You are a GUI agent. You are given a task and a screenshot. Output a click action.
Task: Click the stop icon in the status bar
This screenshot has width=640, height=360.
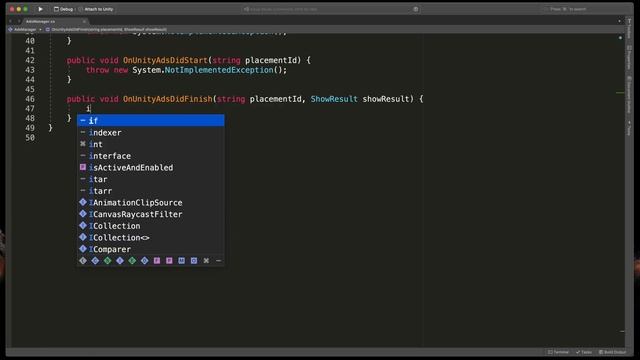[416, 9]
